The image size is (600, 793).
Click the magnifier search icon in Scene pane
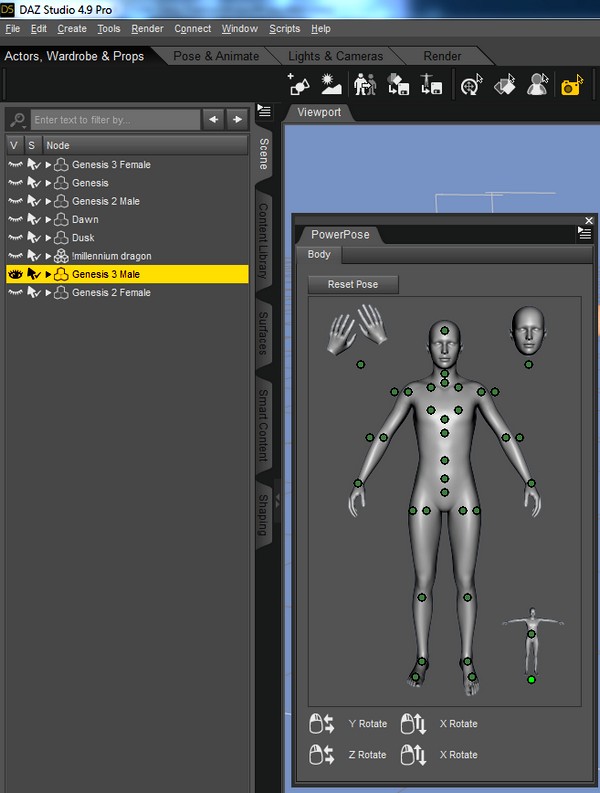18,120
